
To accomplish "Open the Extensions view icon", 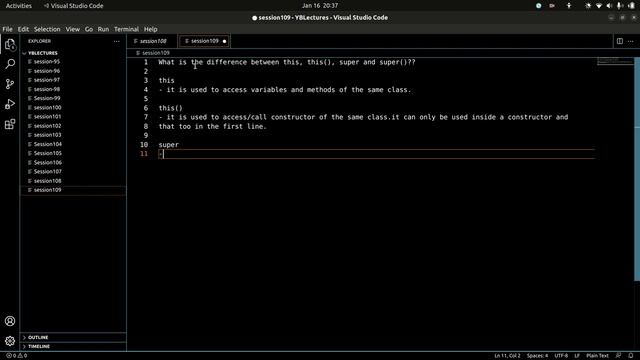I will click(10, 124).
